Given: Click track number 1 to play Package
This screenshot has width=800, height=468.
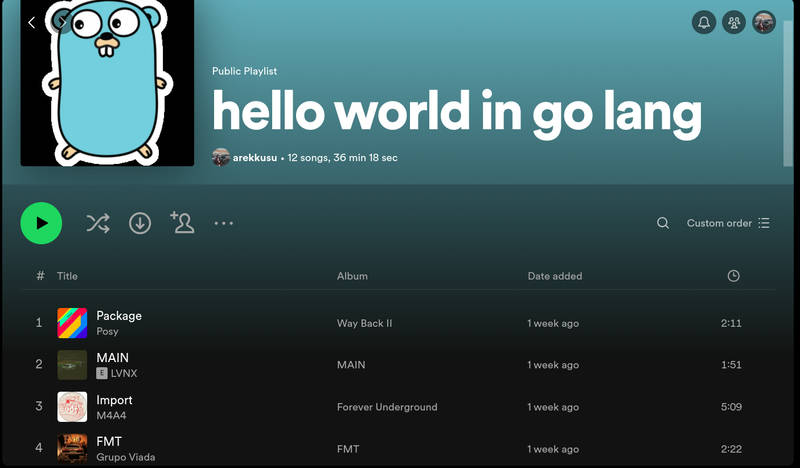Looking at the screenshot, I should pyautogui.click(x=39, y=323).
